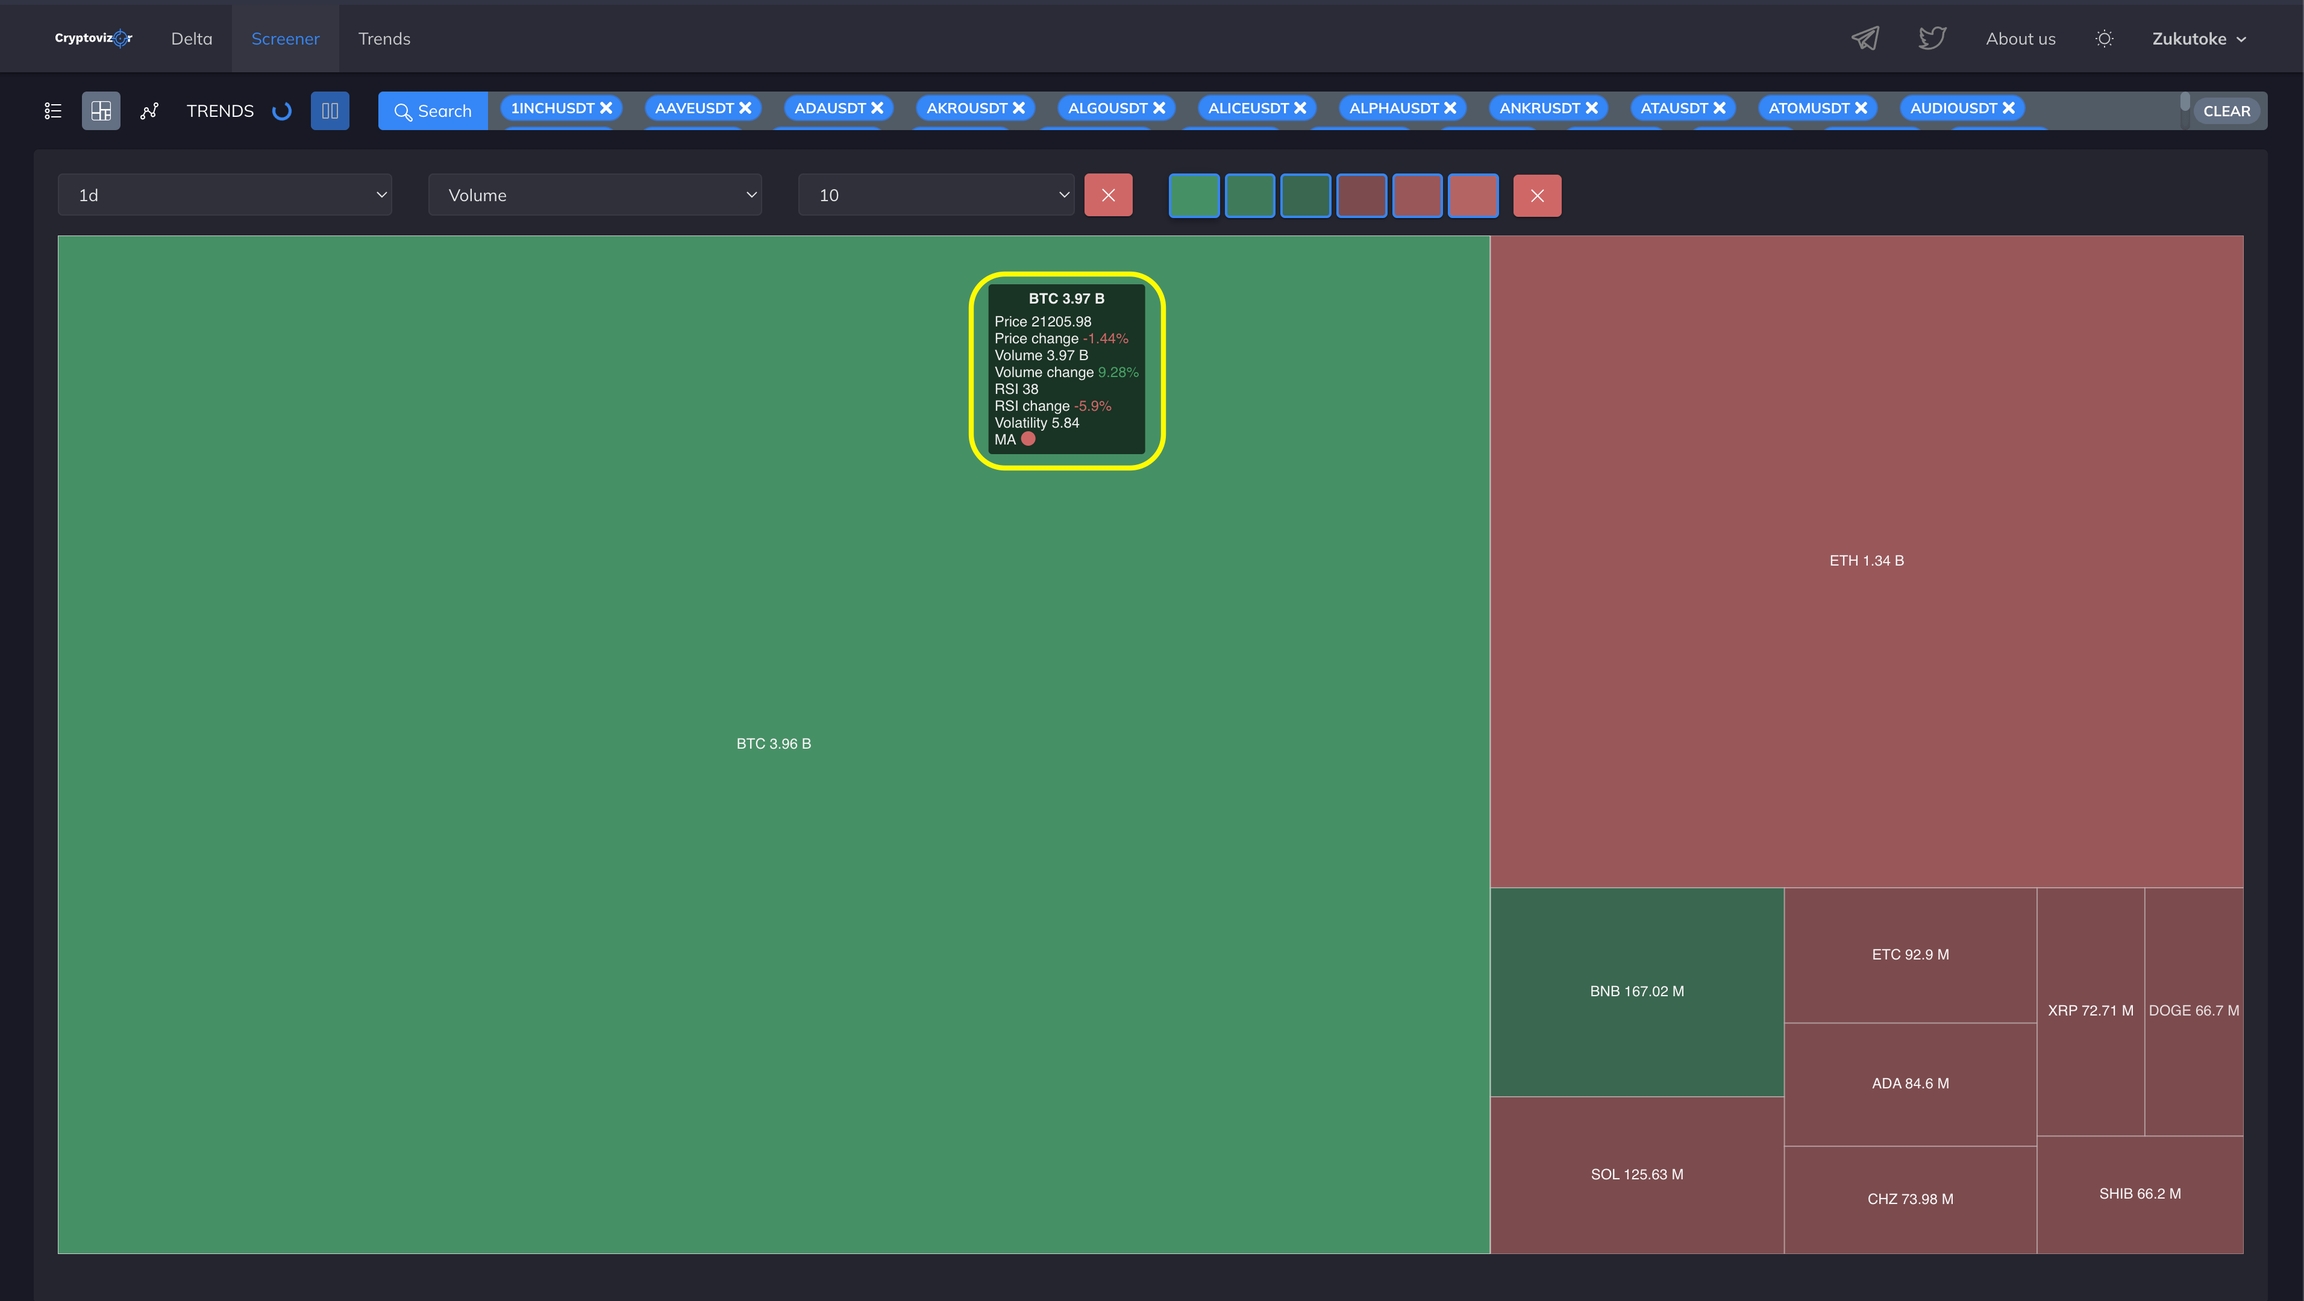The width and height of the screenshot is (2304, 1301).
Task: Select the line chart view icon
Action: pos(149,111)
